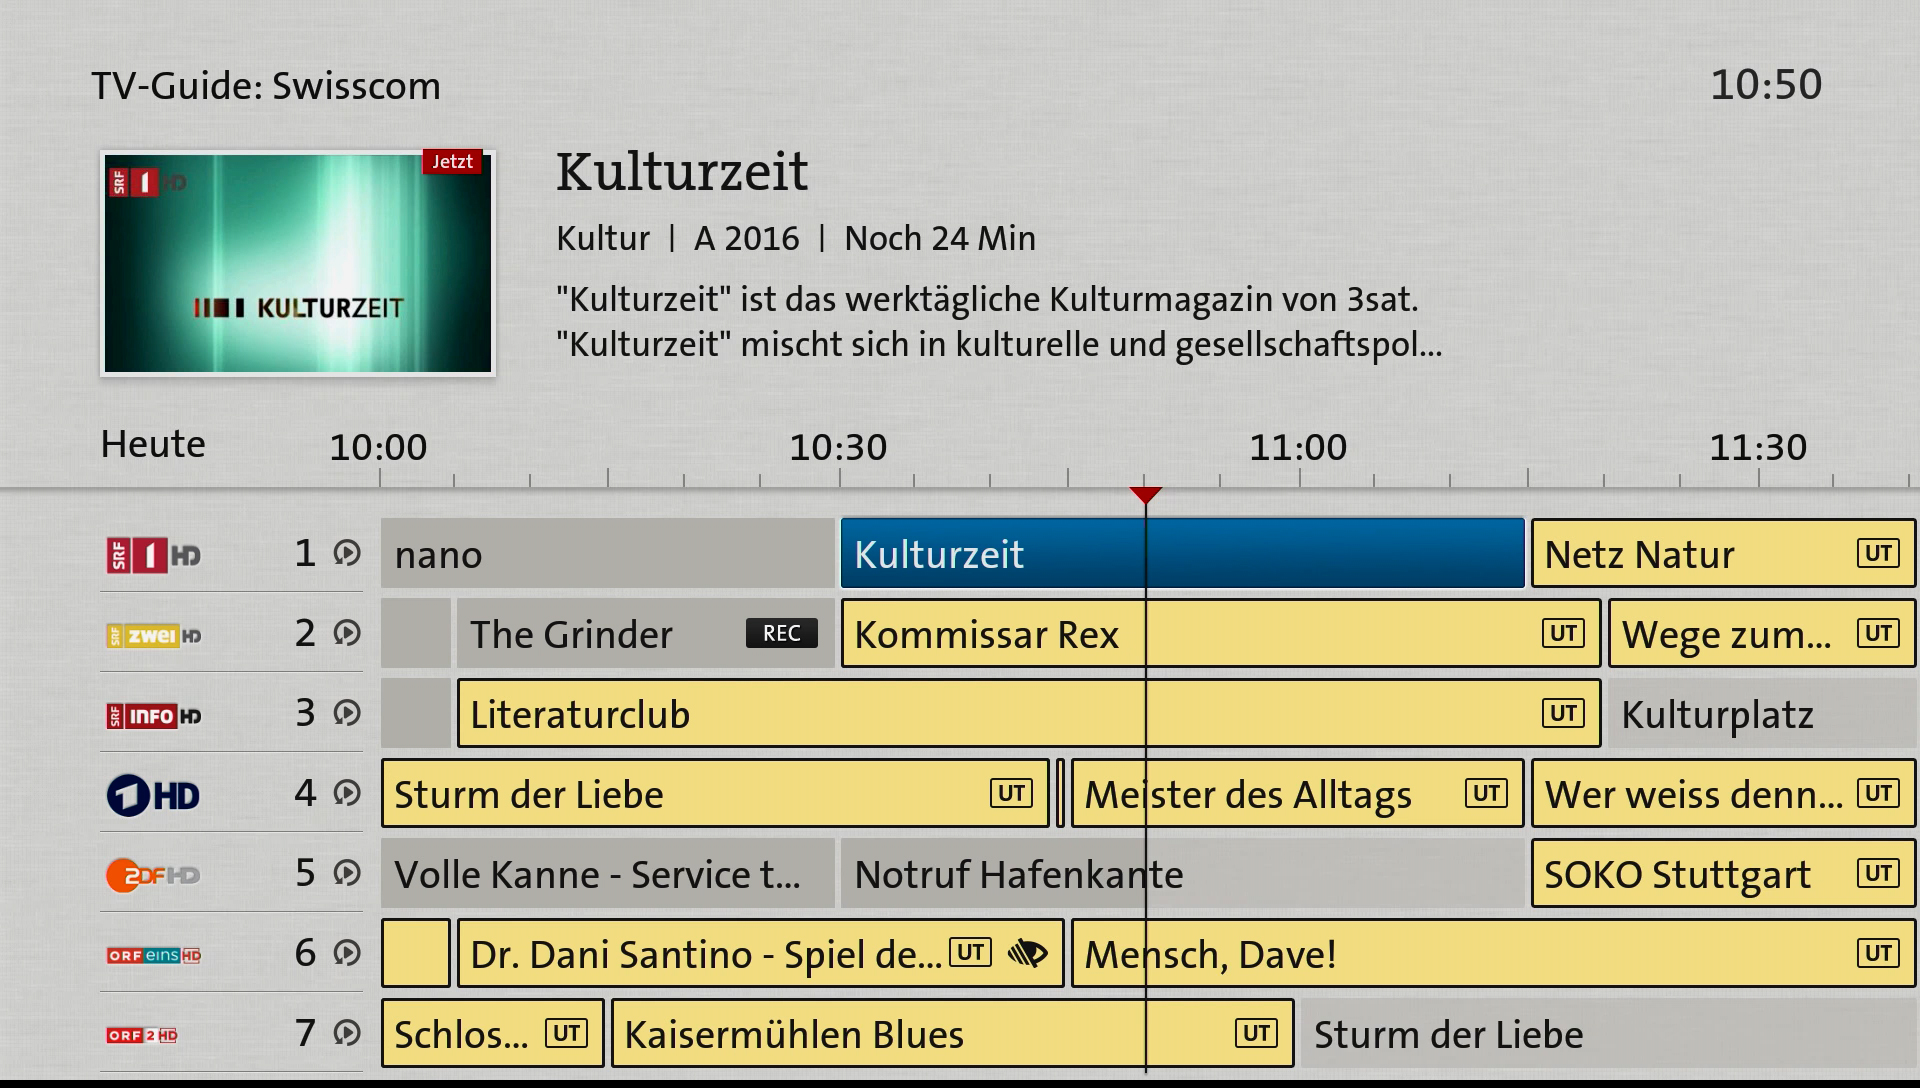Screen dimensions: 1920x1088
Task: Select the Das Erste HD channel logo
Action: click(153, 796)
